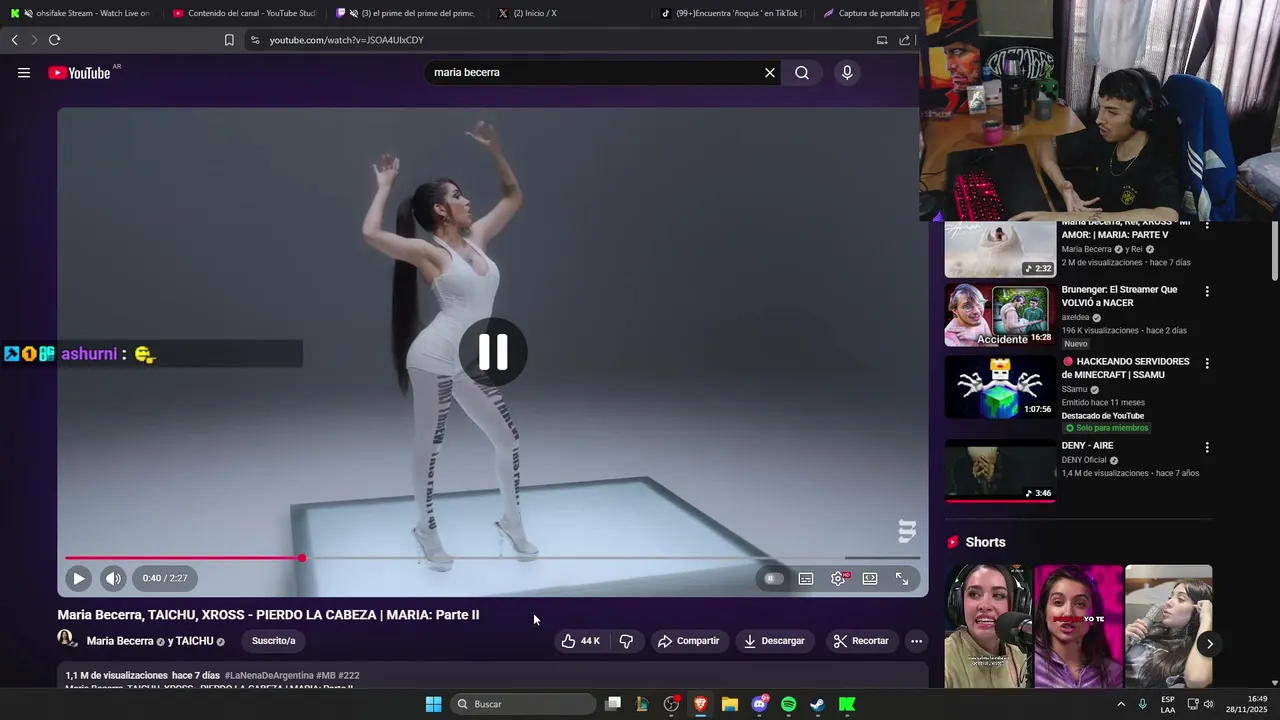Open the Kick app on the taskbar
The width and height of the screenshot is (1280, 720).
(x=847, y=704)
